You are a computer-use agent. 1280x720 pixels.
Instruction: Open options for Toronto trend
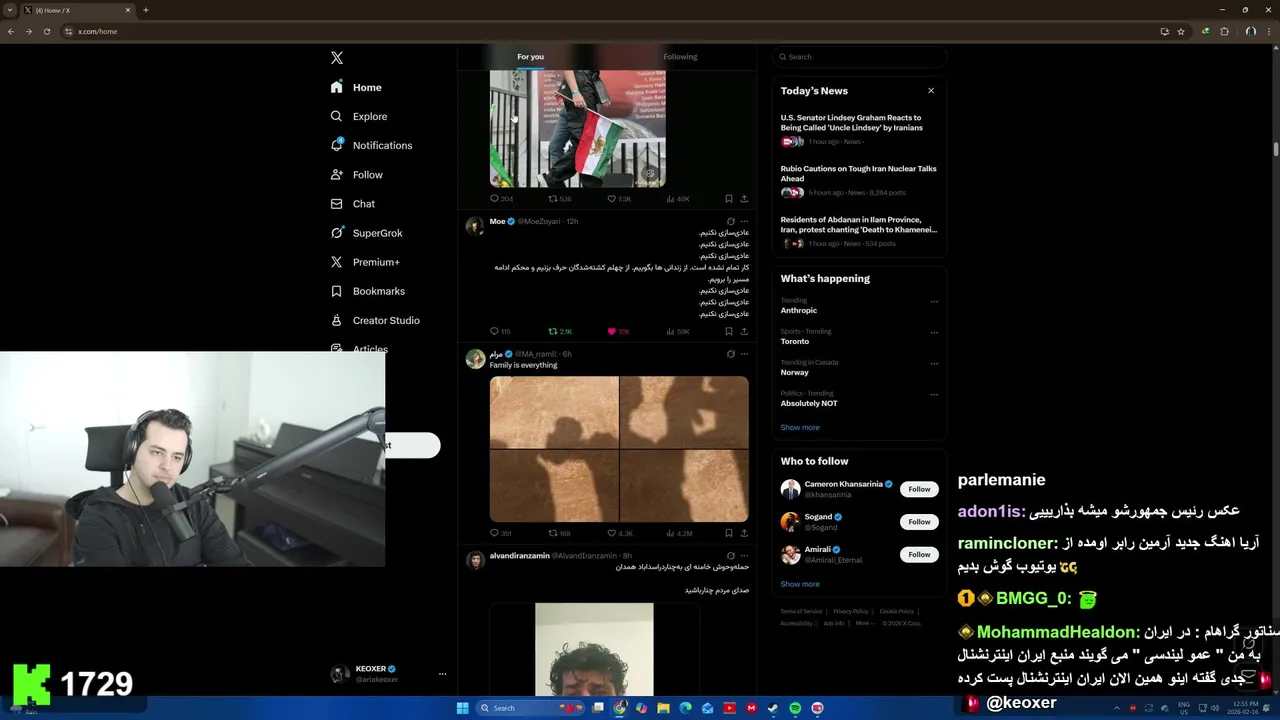click(x=934, y=332)
